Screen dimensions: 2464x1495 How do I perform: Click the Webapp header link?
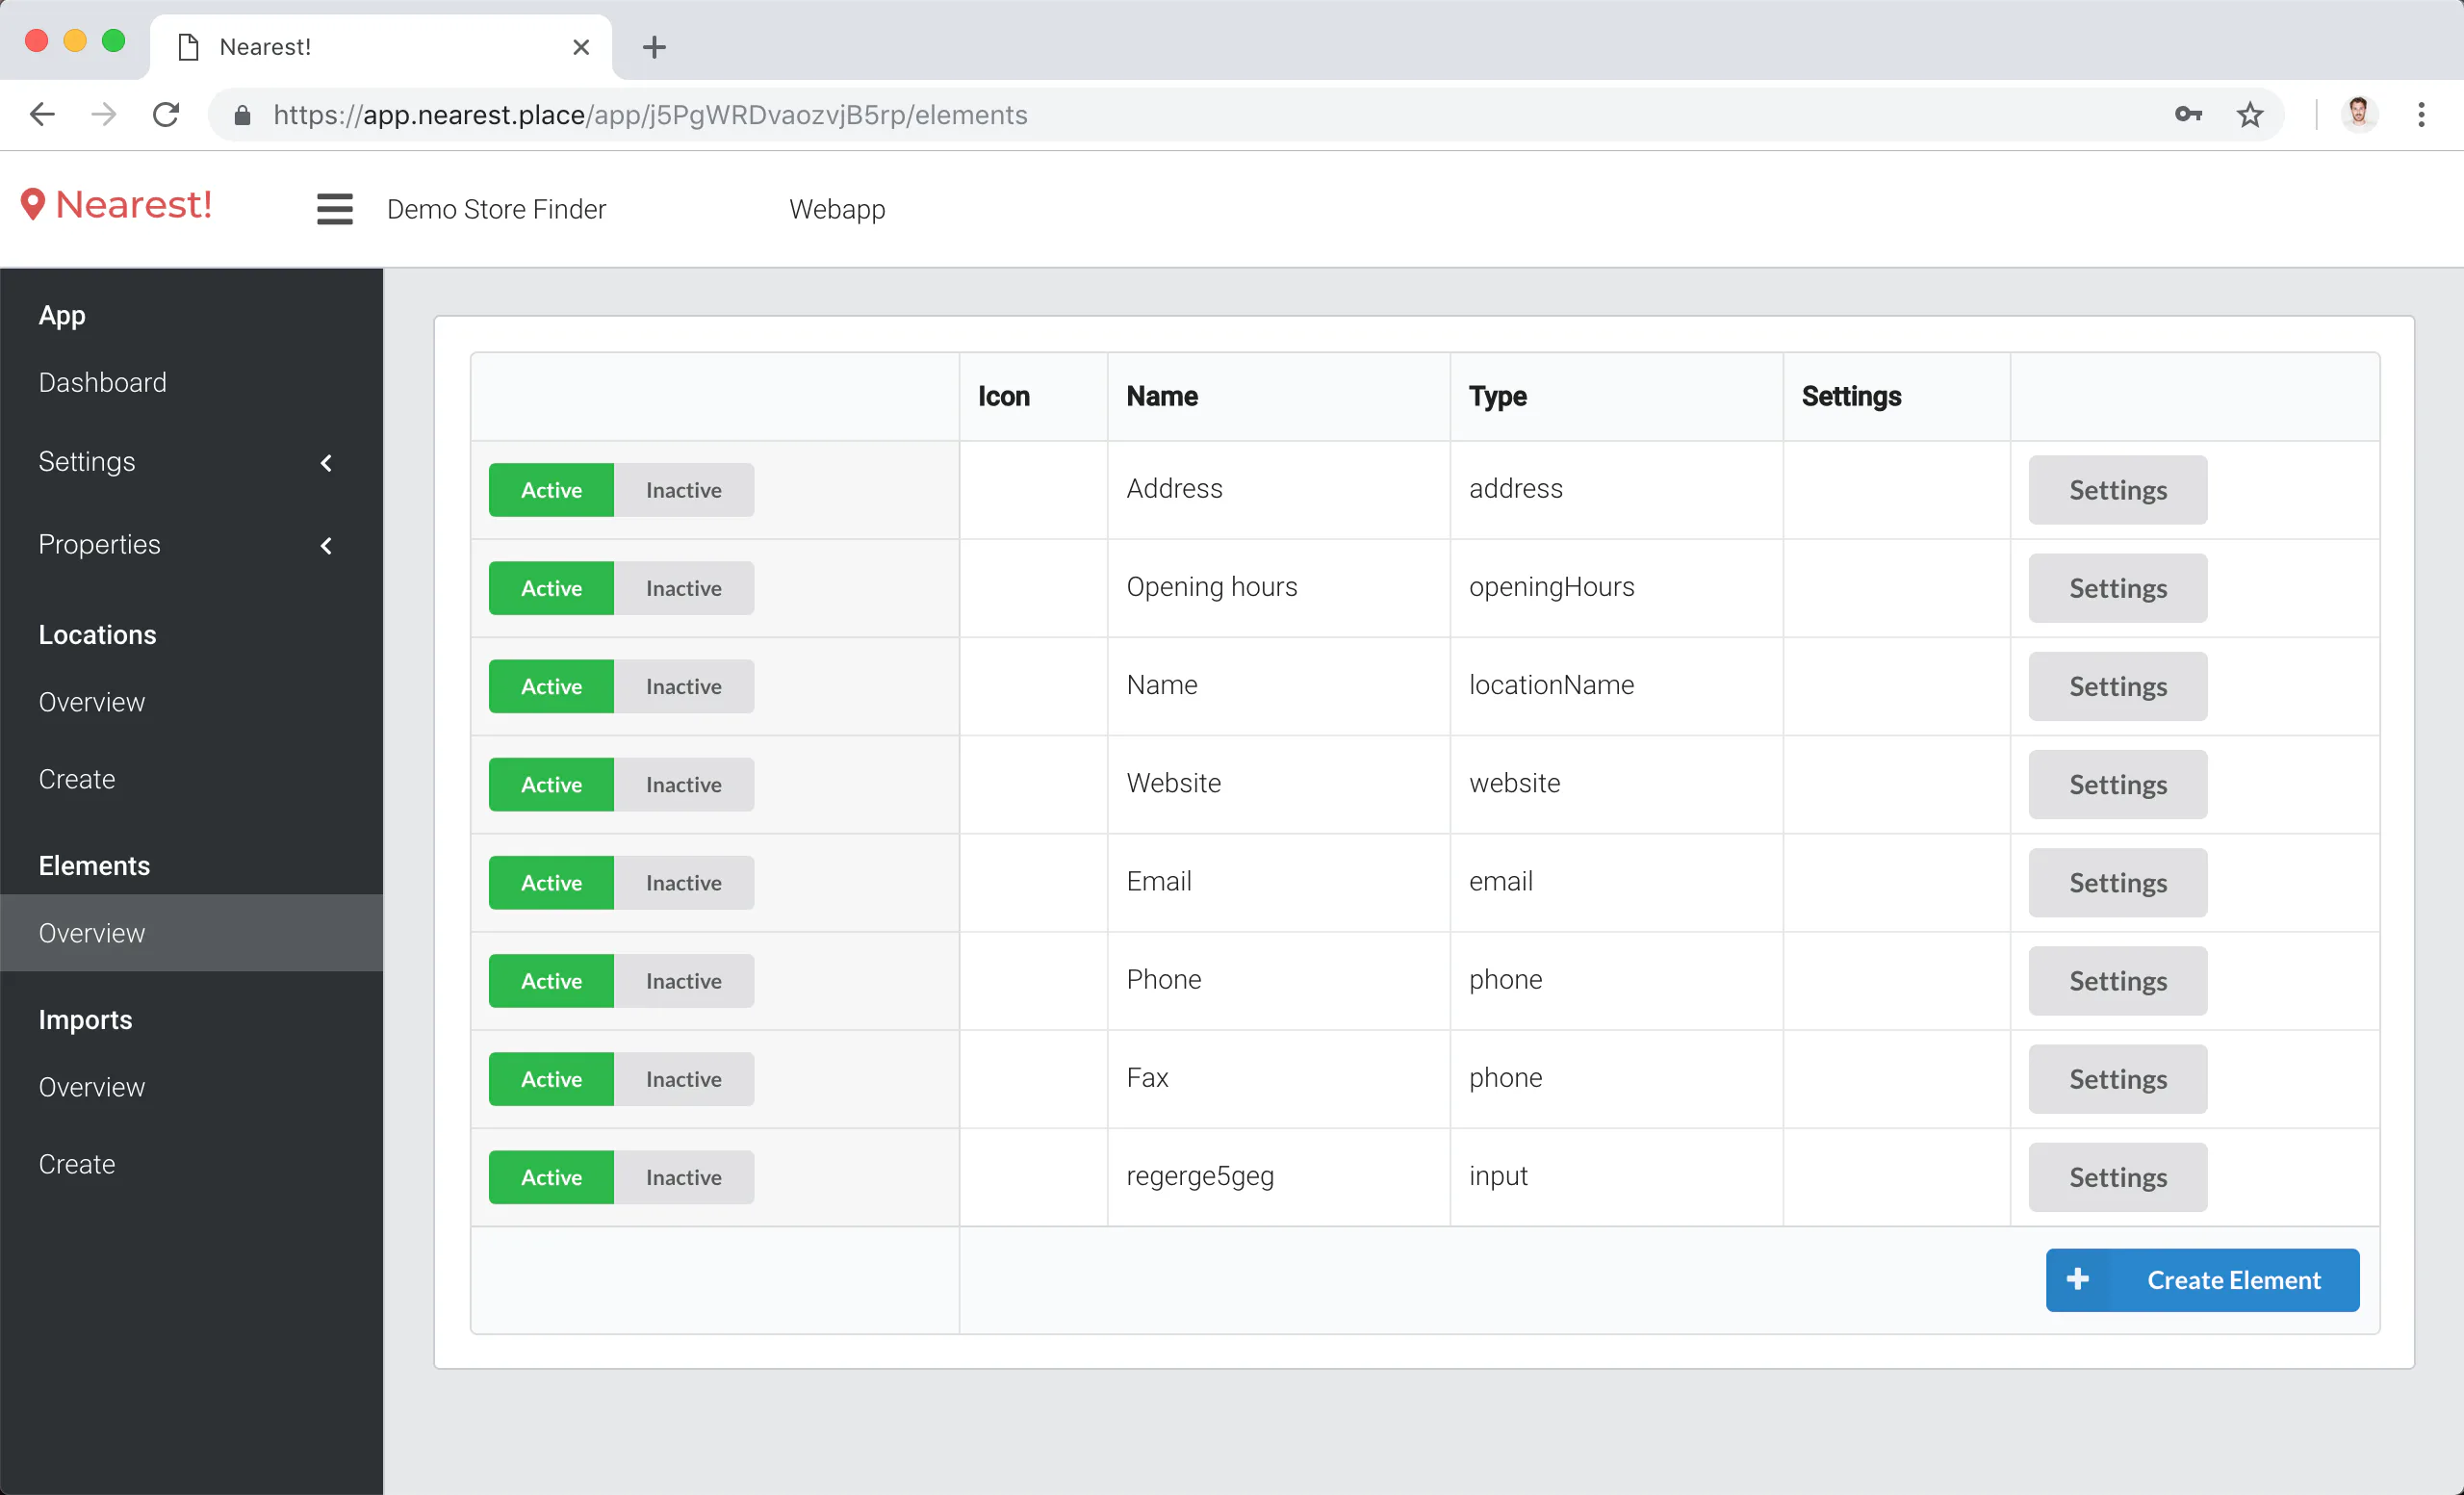pyautogui.click(x=837, y=209)
